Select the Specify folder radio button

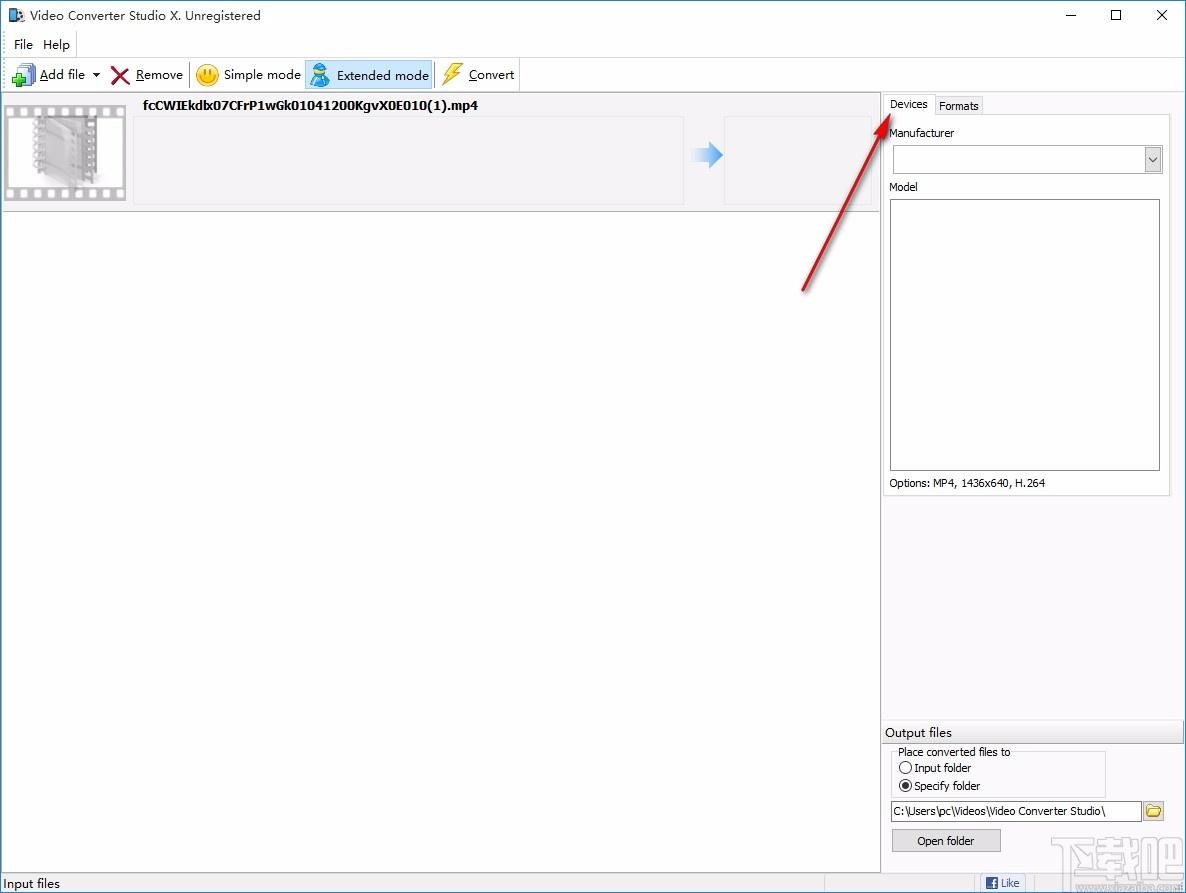pyautogui.click(x=905, y=786)
